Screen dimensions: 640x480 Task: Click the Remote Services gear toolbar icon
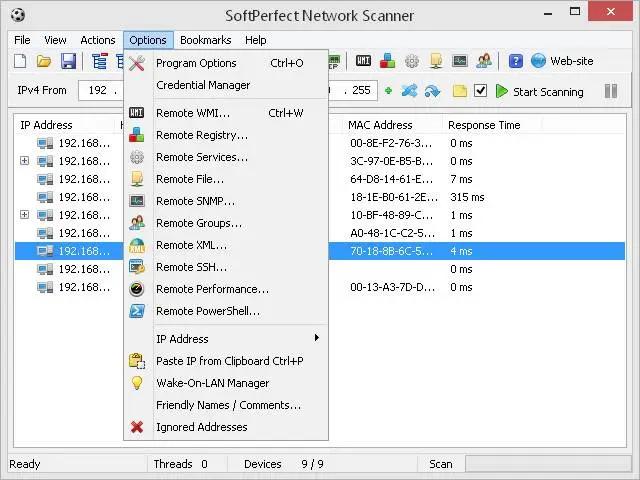(x=412, y=61)
